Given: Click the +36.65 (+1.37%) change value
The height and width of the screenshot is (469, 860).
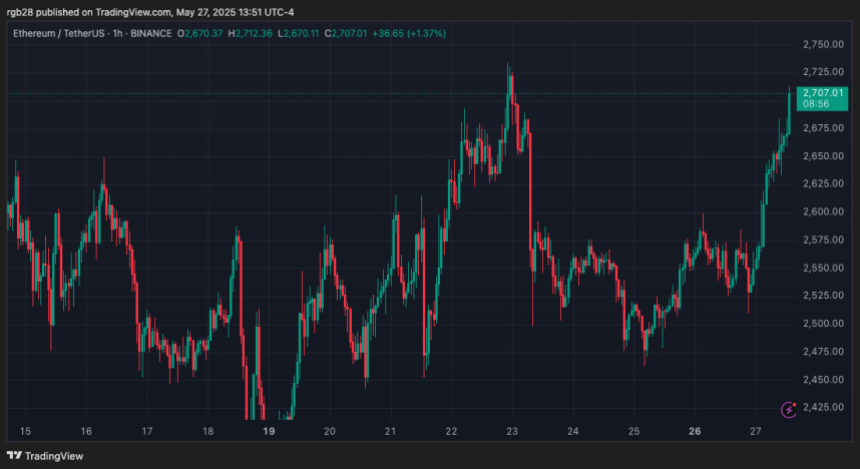Looking at the screenshot, I should tap(409, 33).
